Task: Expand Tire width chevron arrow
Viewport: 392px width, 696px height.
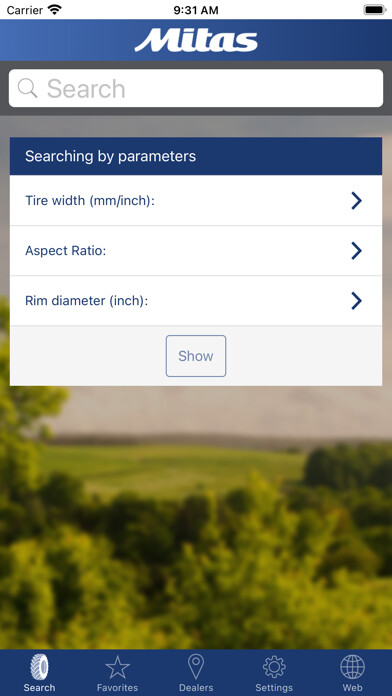Action: 356,201
